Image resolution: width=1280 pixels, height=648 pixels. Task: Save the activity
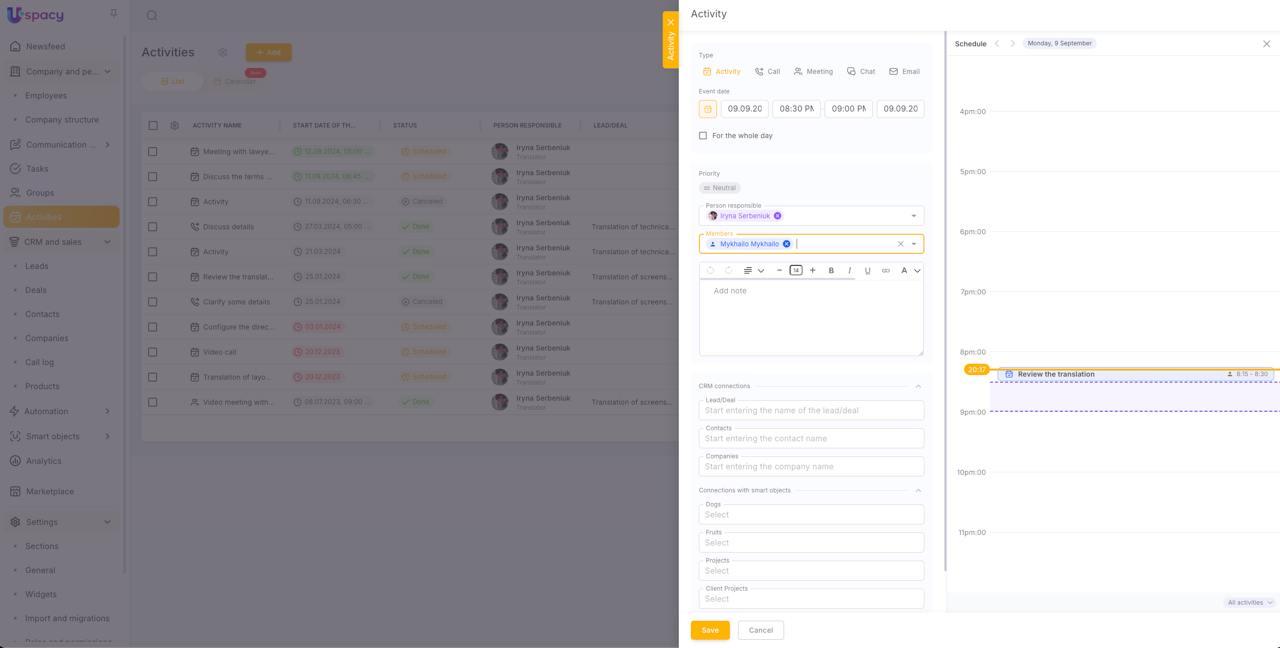pyautogui.click(x=710, y=630)
